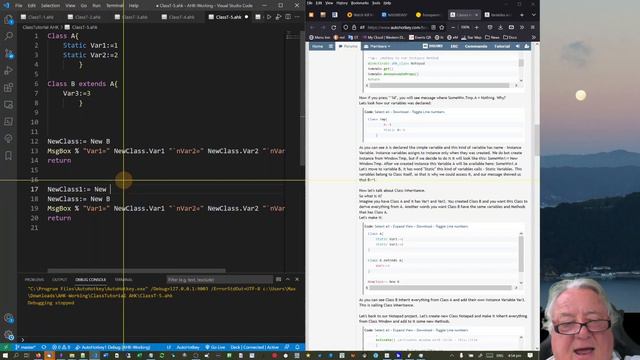Image resolution: width=640 pixels, height=360 pixels.
Task: Open the News bookmarks folder
Action: coord(492,37)
